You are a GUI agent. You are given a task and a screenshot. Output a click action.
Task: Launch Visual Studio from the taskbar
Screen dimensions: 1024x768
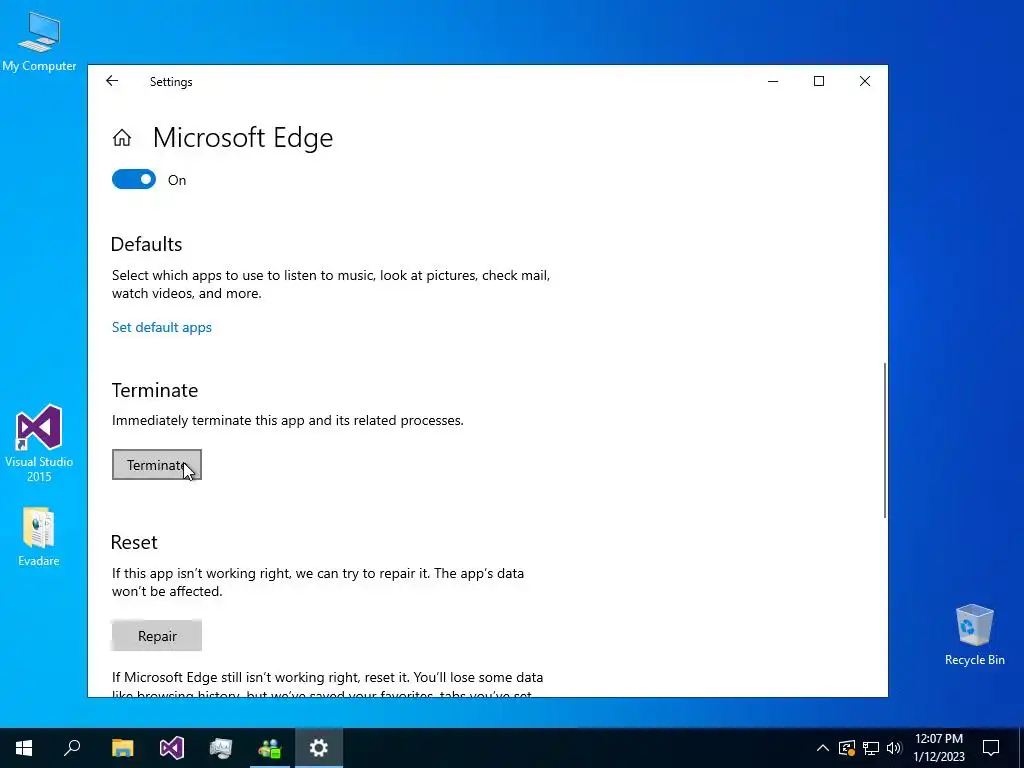pyautogui.click(x=172, y=748)
